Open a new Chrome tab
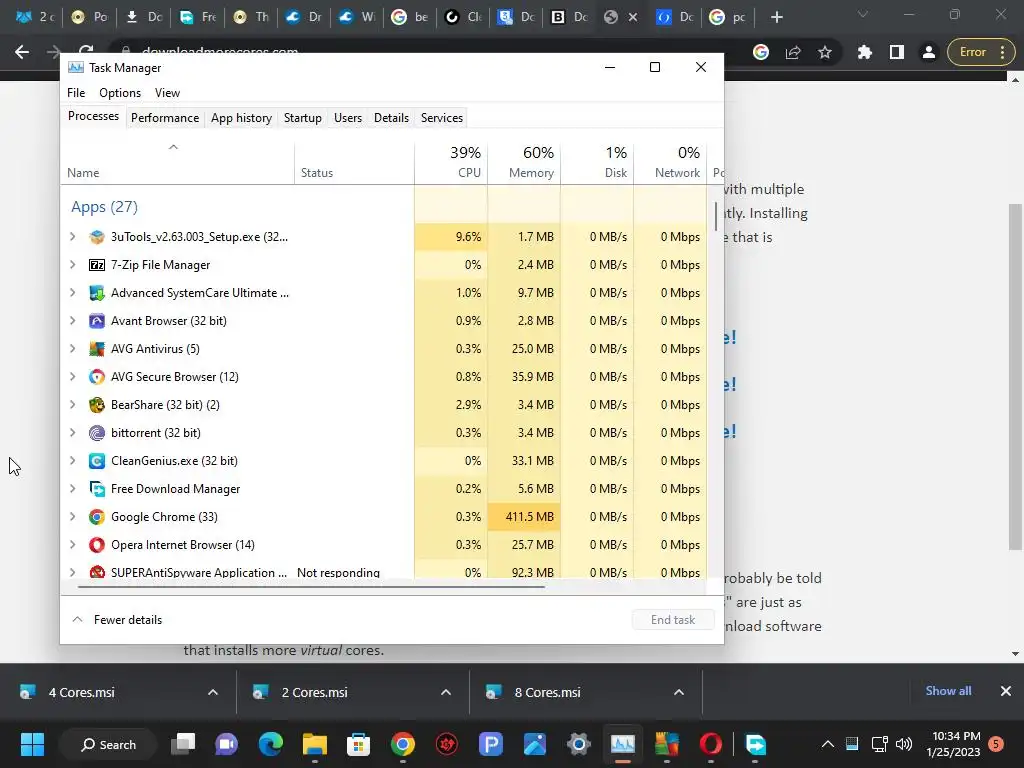This screenshot has width=1024, height=768. coord(776,18)
